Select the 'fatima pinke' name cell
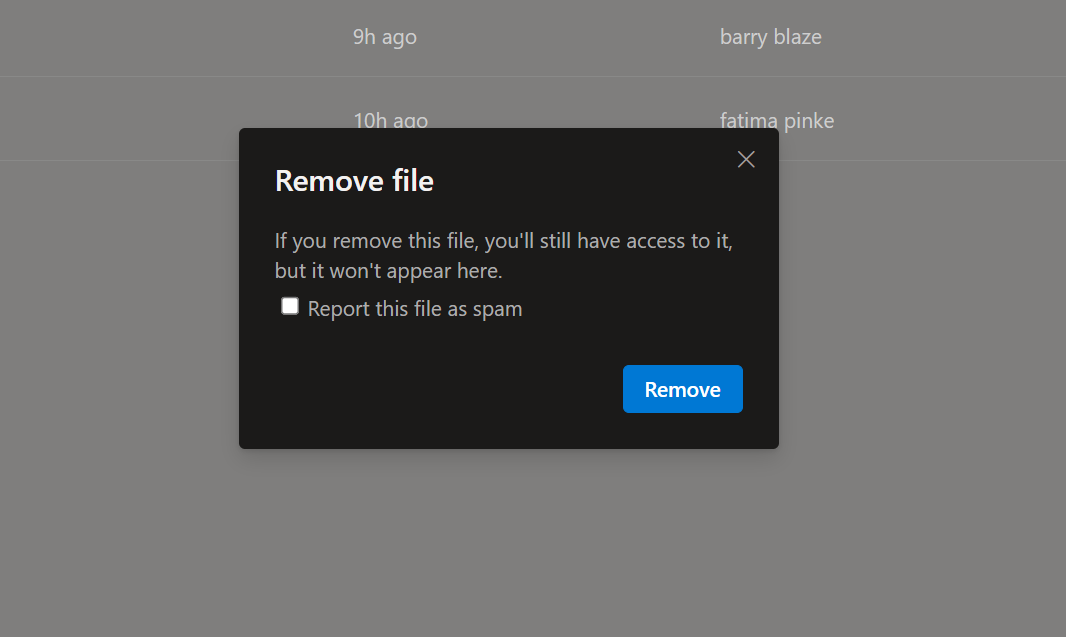 (776, 120)
